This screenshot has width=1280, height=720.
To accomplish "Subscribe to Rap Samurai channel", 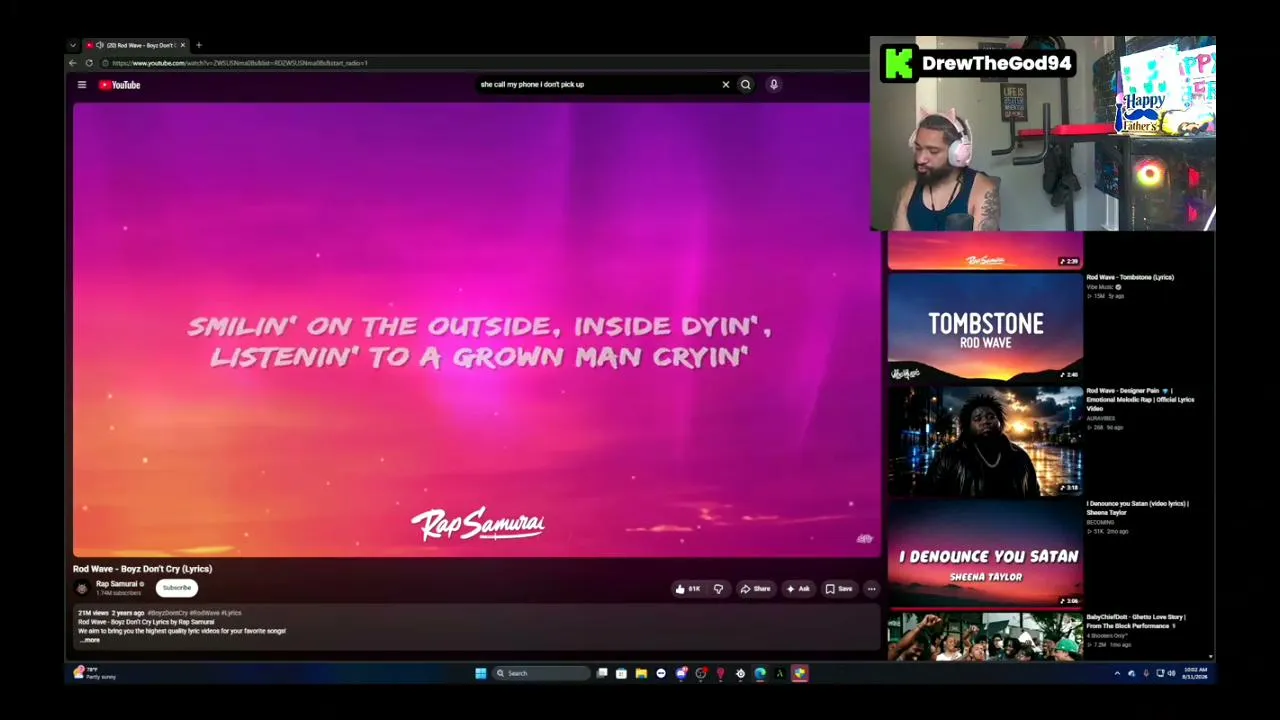I will coord(176,588).
